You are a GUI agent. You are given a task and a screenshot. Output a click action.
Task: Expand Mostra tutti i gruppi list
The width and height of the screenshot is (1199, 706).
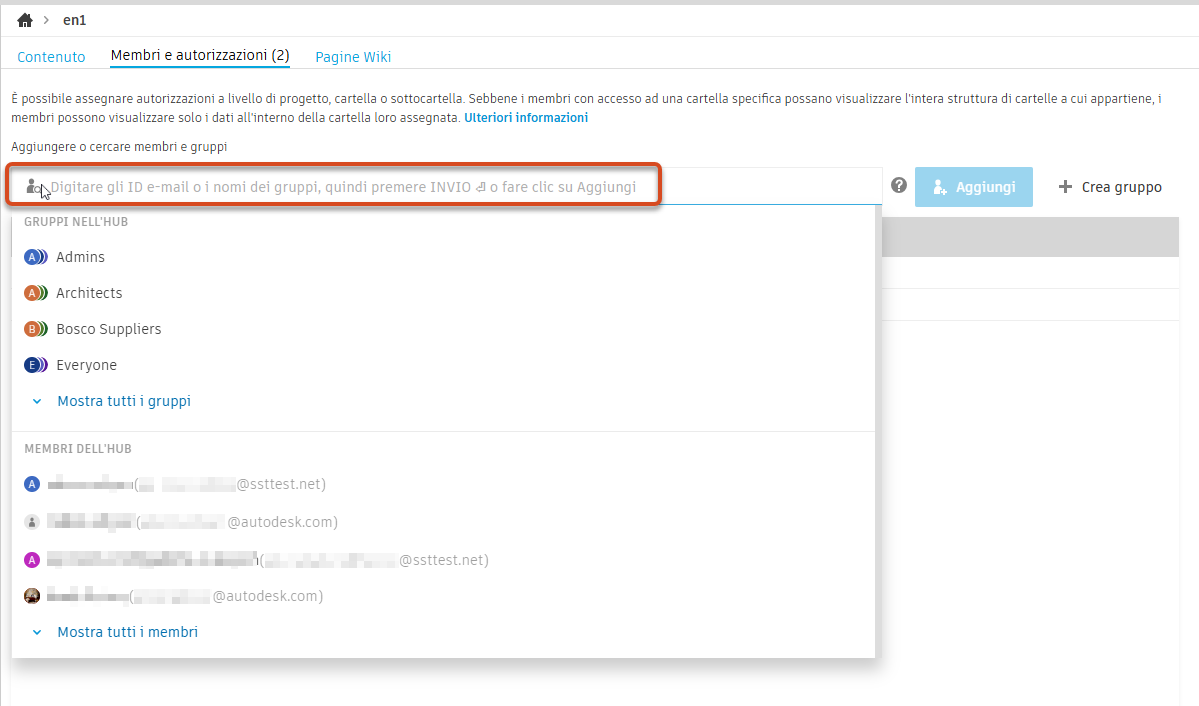(123, 400)
